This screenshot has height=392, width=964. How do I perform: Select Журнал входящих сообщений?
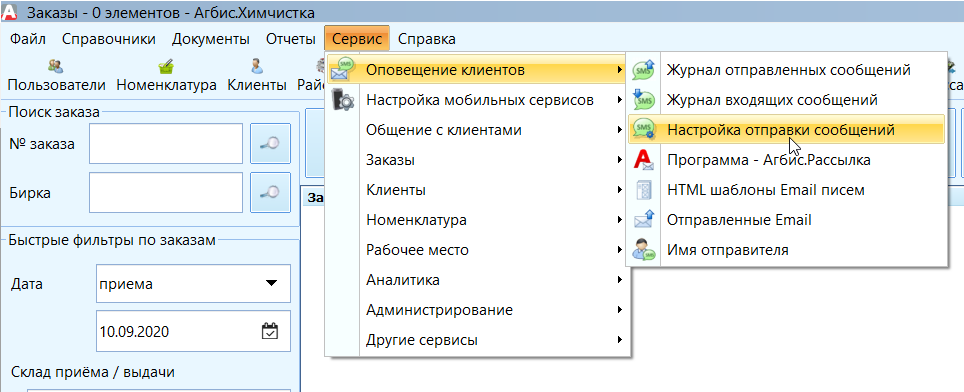[786, 100]
